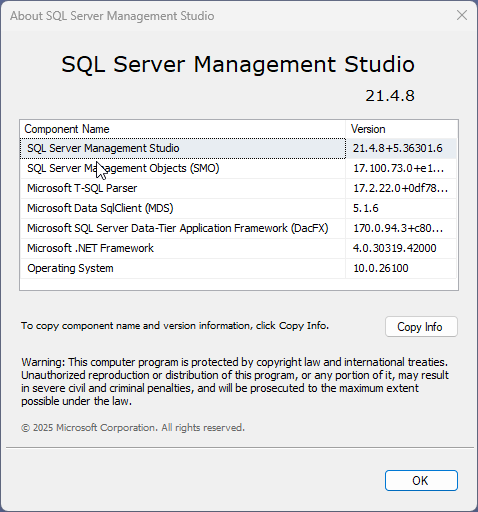Click the Component Name column header
The image size is (478, 512).
[183, 129]
